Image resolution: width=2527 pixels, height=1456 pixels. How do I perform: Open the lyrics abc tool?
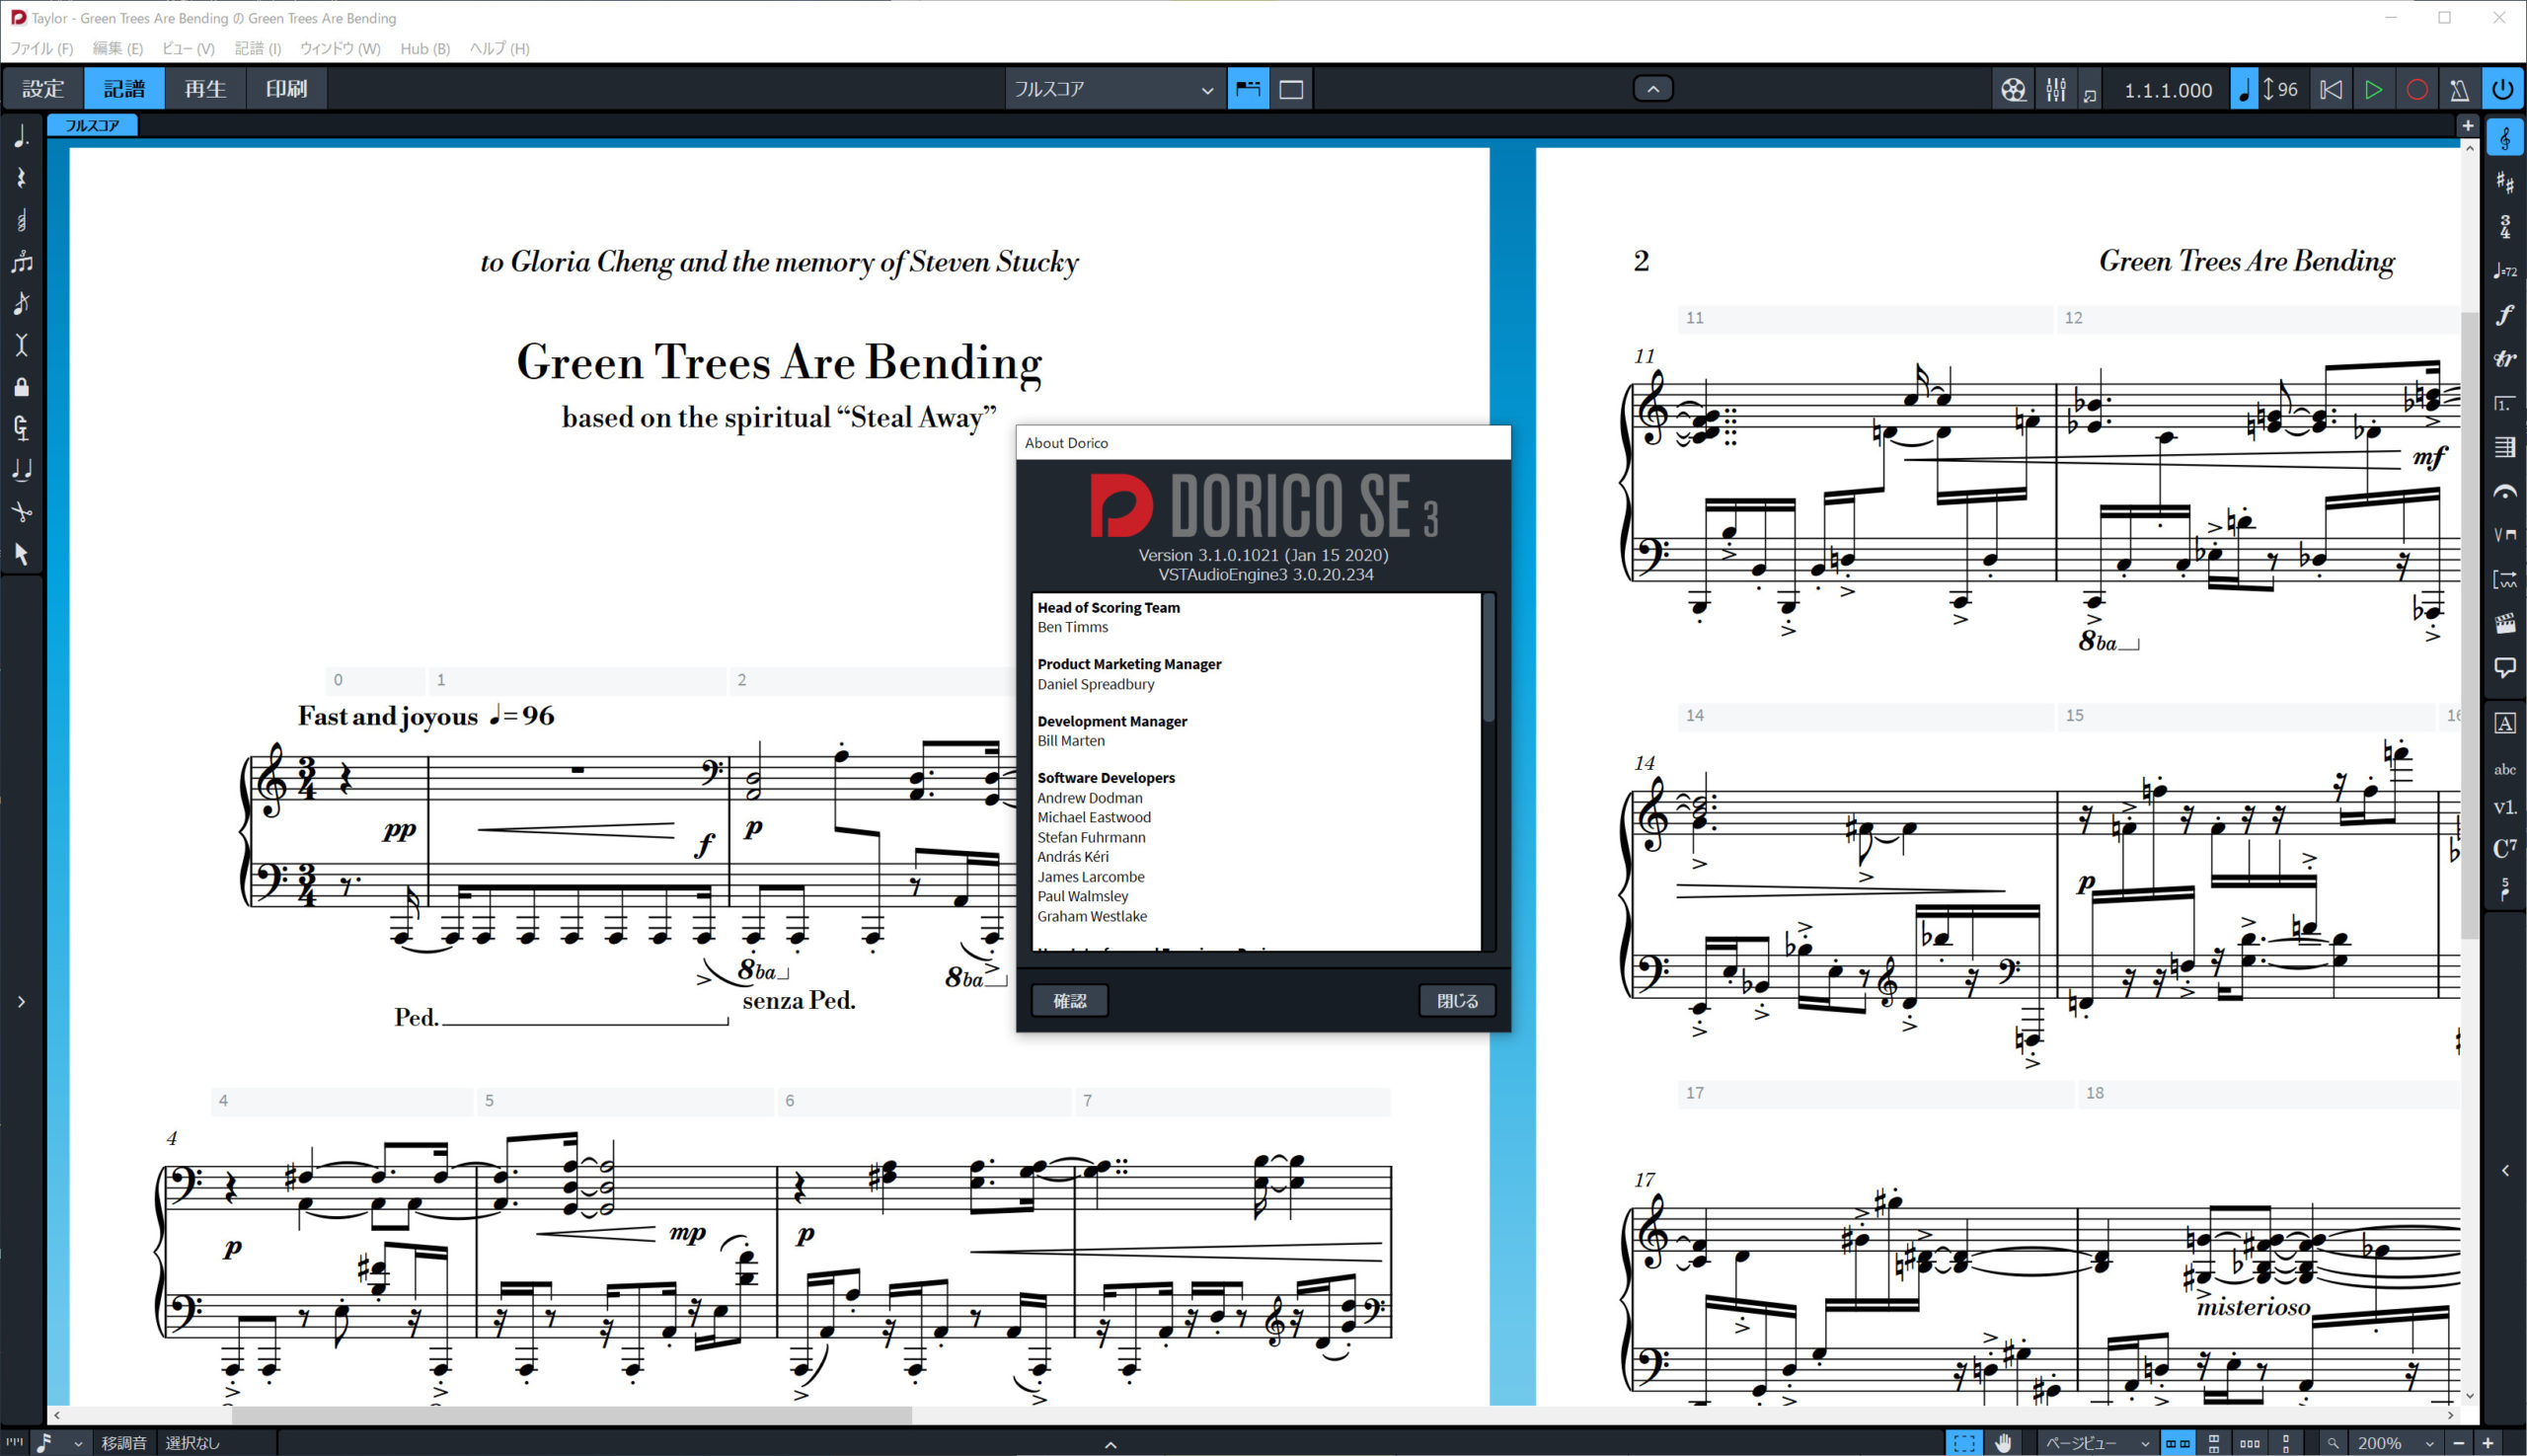click(2505, 769)
